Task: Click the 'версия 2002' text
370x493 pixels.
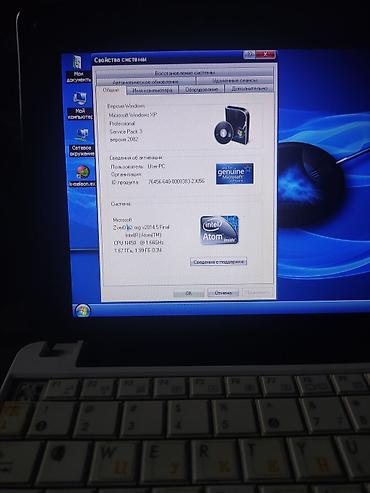Action: [x=124, y=139]
